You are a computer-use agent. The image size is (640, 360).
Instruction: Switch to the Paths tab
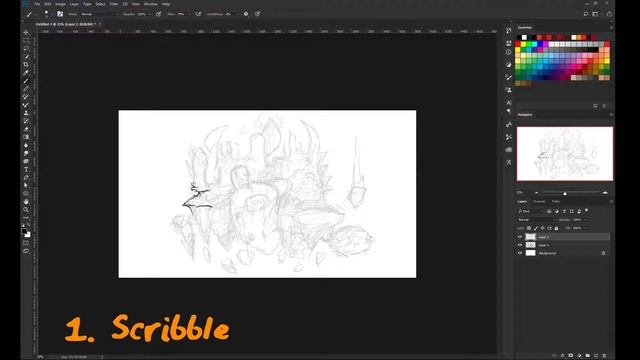(x=556, y=202)
